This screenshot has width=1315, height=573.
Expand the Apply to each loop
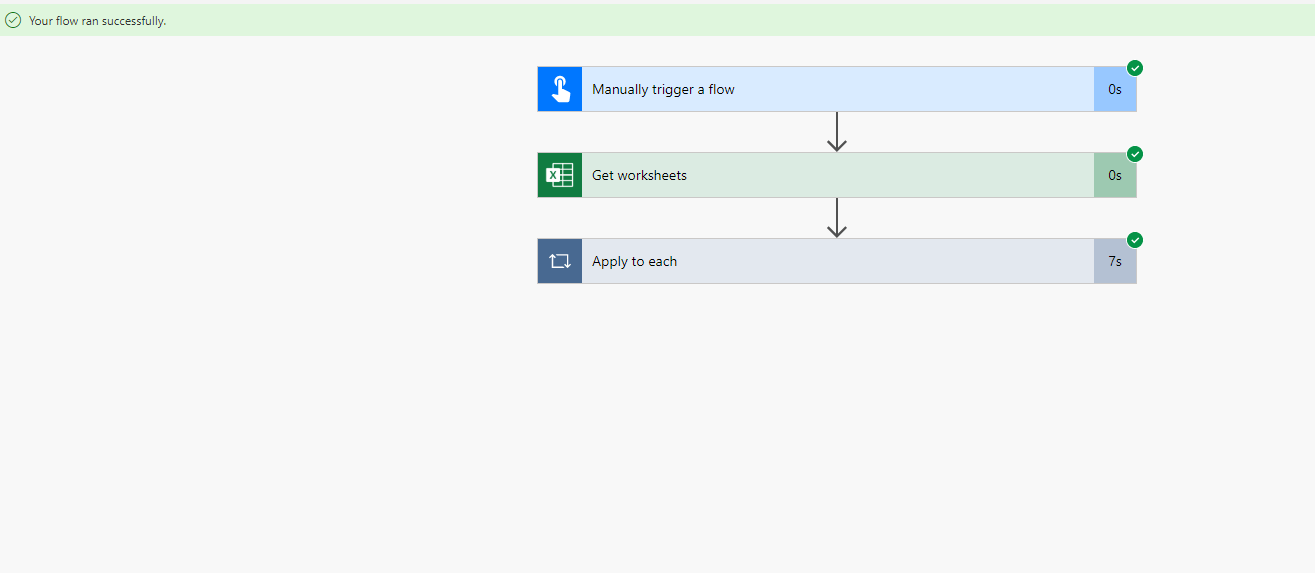[x=837, y=261]
